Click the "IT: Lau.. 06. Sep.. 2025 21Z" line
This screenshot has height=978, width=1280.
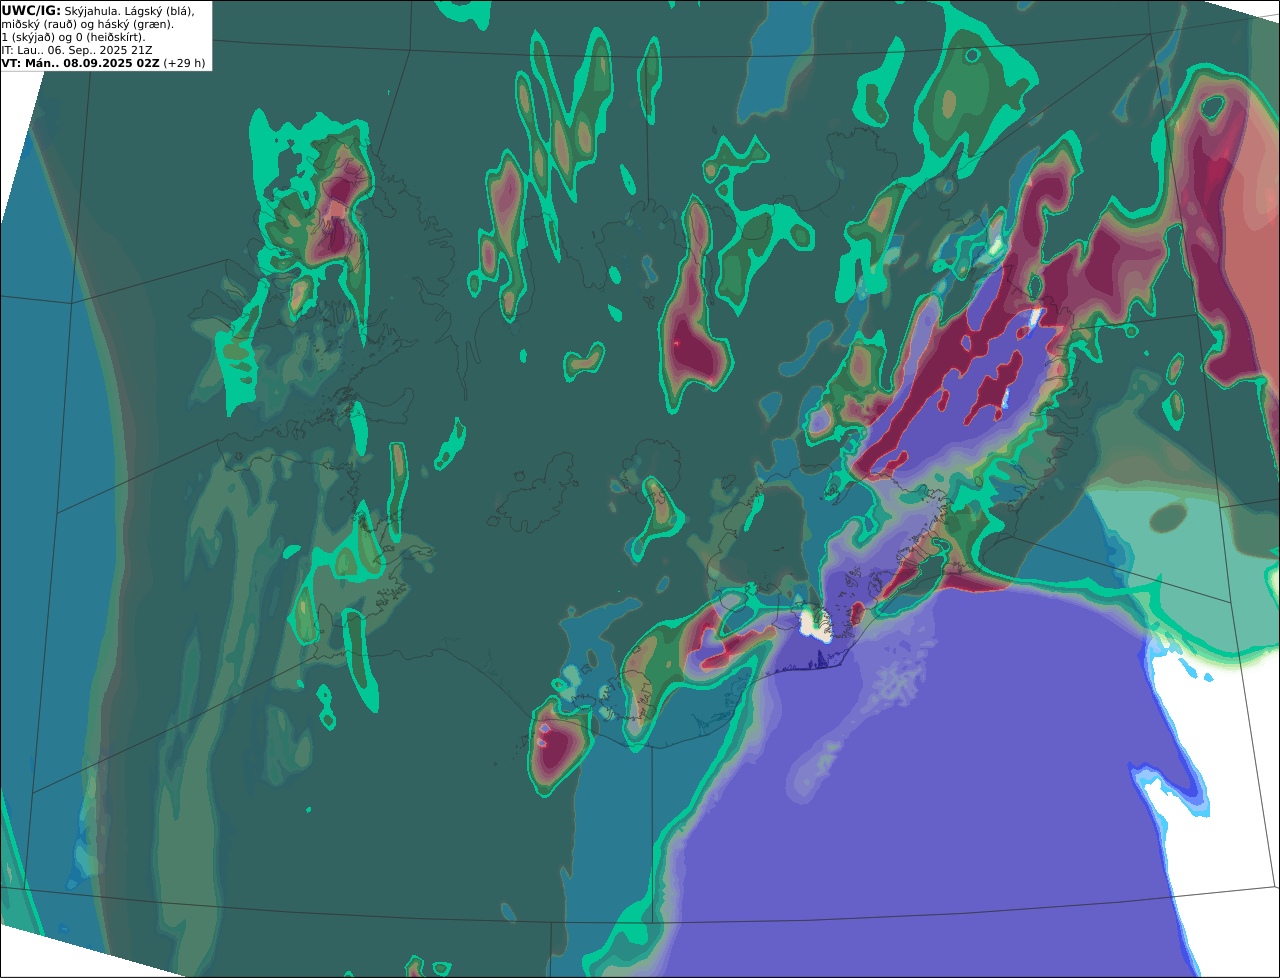(76, 50)
